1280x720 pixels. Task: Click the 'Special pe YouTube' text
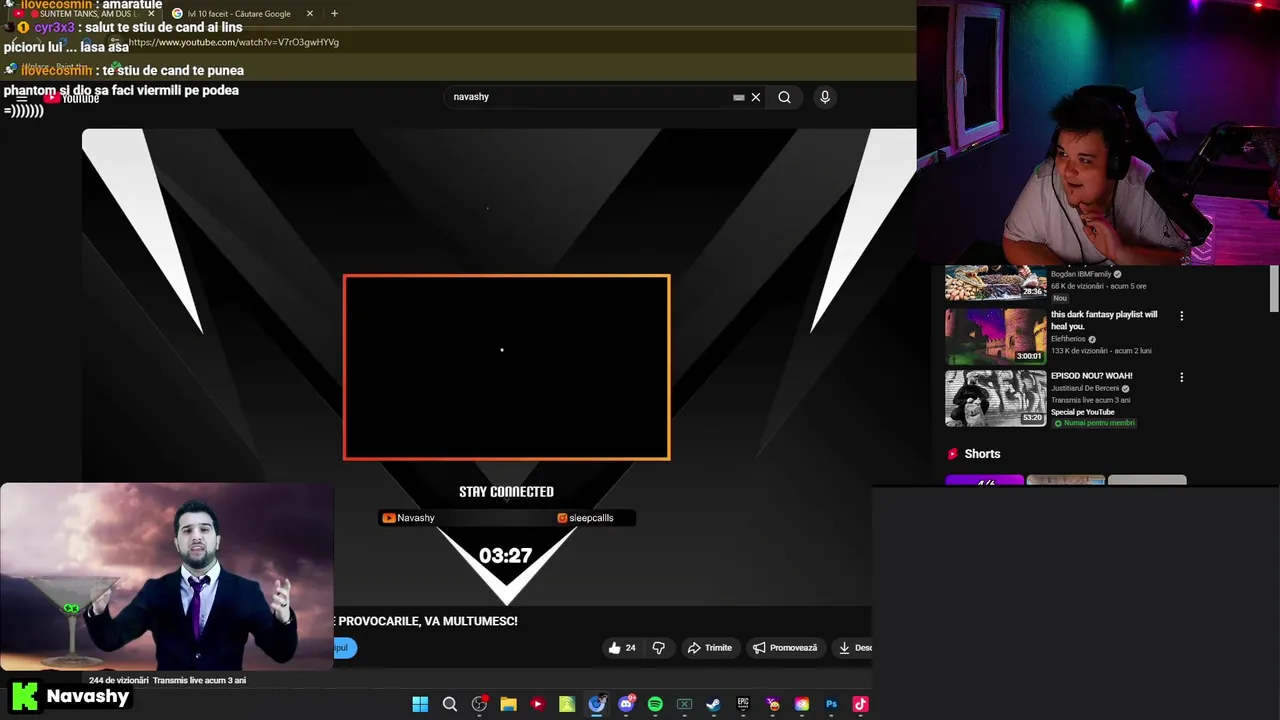[x=1083, y=412]
